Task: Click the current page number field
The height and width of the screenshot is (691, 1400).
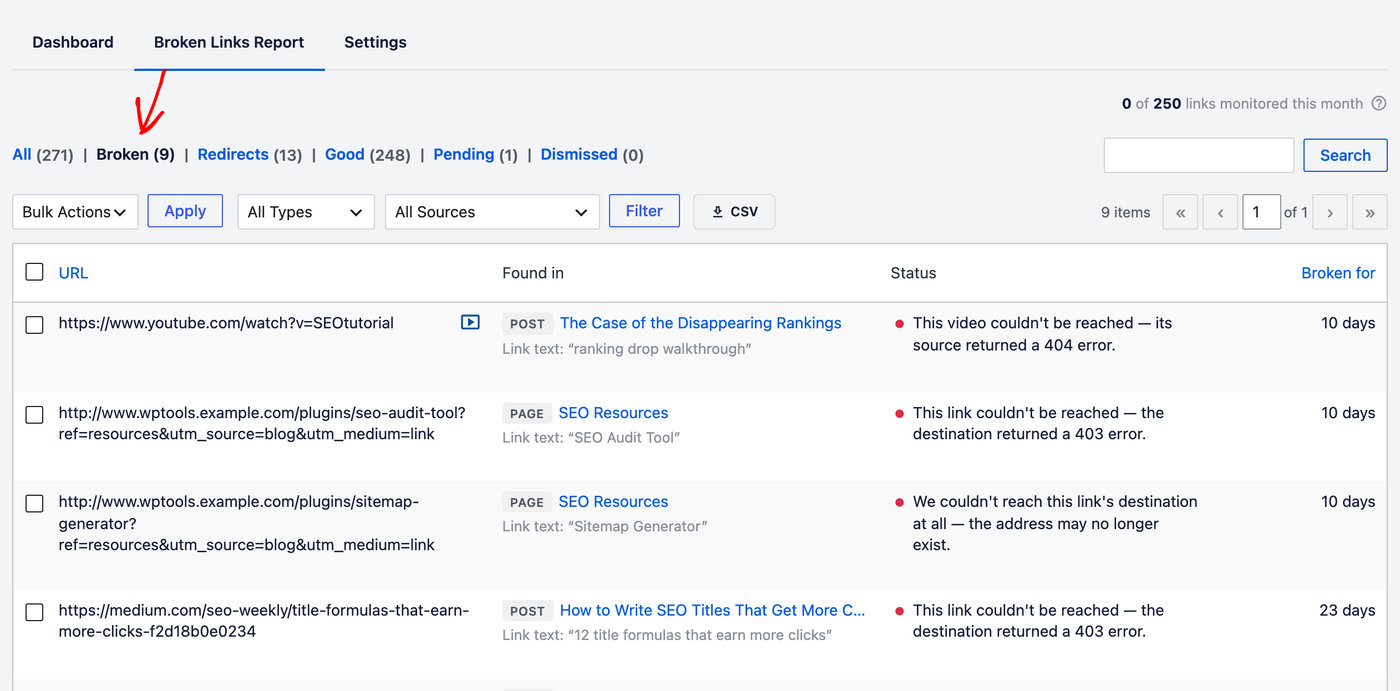Action: 1261,212
